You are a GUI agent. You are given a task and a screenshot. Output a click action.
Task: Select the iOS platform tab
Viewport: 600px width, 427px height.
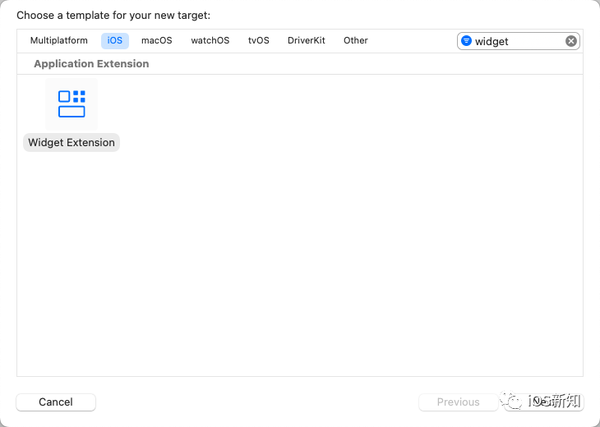(x=115, y=41)
